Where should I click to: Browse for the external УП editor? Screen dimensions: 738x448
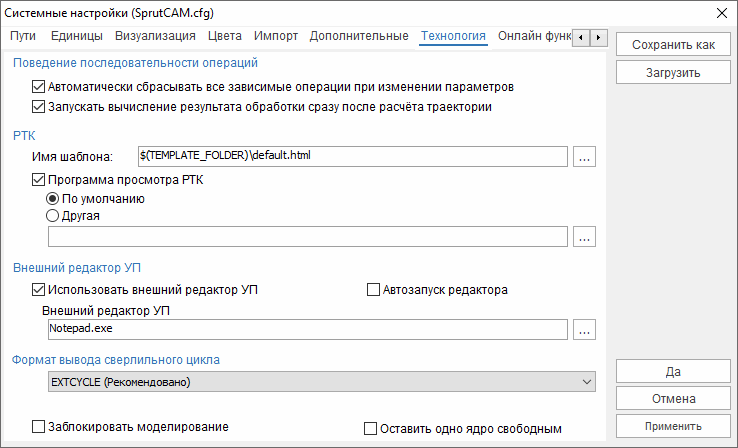coord(584,329)
